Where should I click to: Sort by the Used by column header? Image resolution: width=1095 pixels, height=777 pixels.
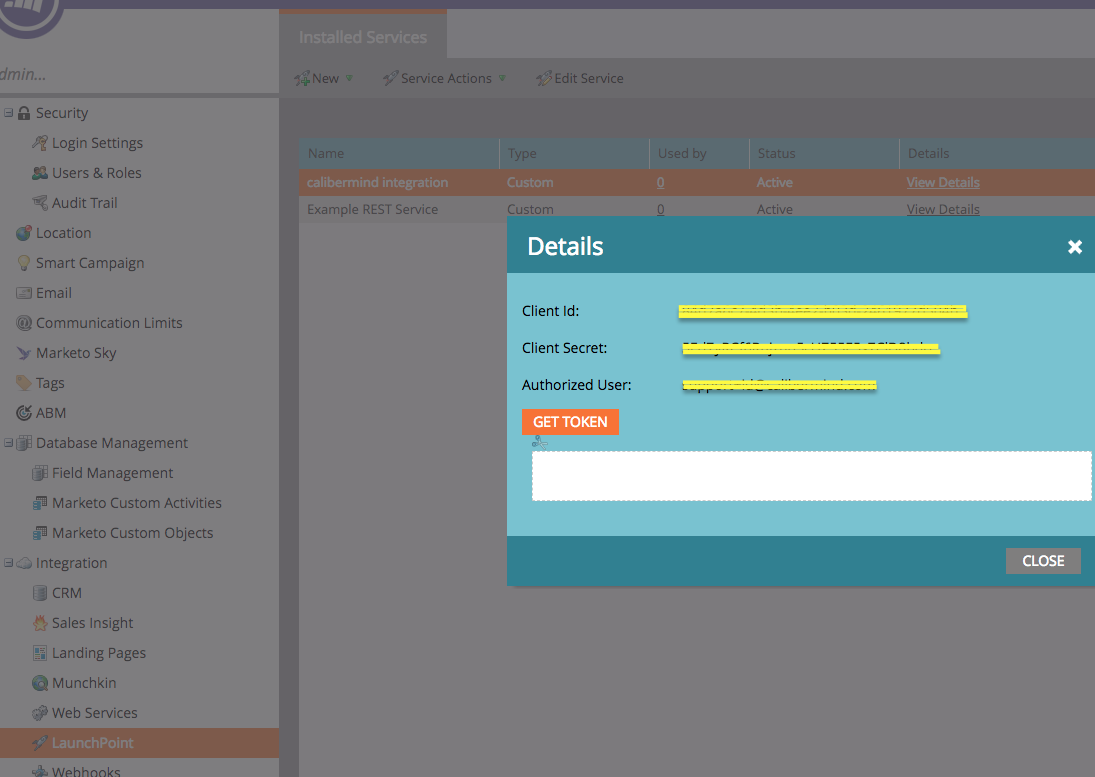point(699,154)
